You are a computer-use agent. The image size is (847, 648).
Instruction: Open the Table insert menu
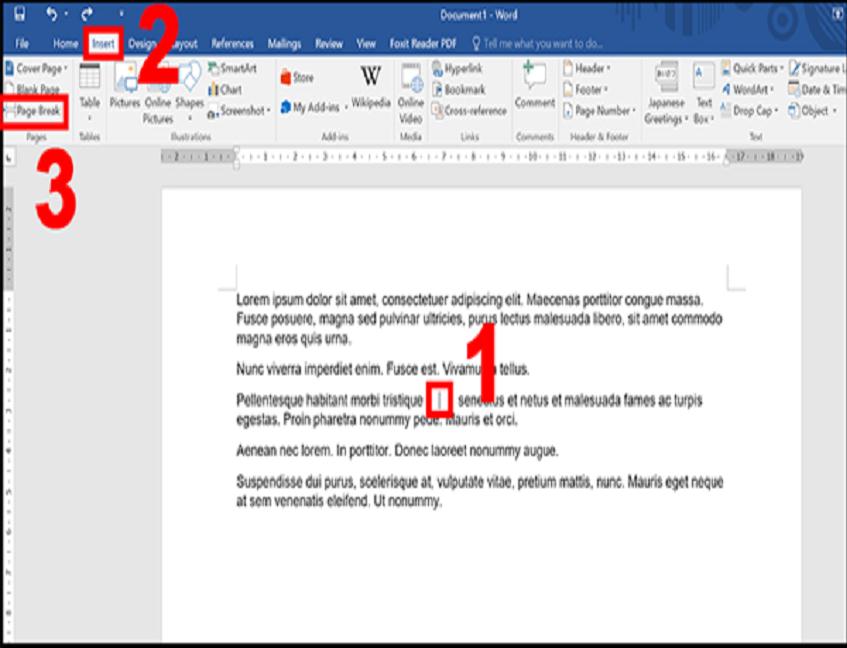pos(90,93)
